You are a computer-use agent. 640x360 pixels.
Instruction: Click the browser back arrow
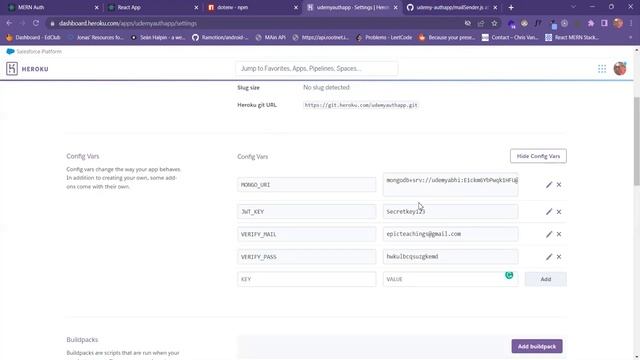pos(9,23)
